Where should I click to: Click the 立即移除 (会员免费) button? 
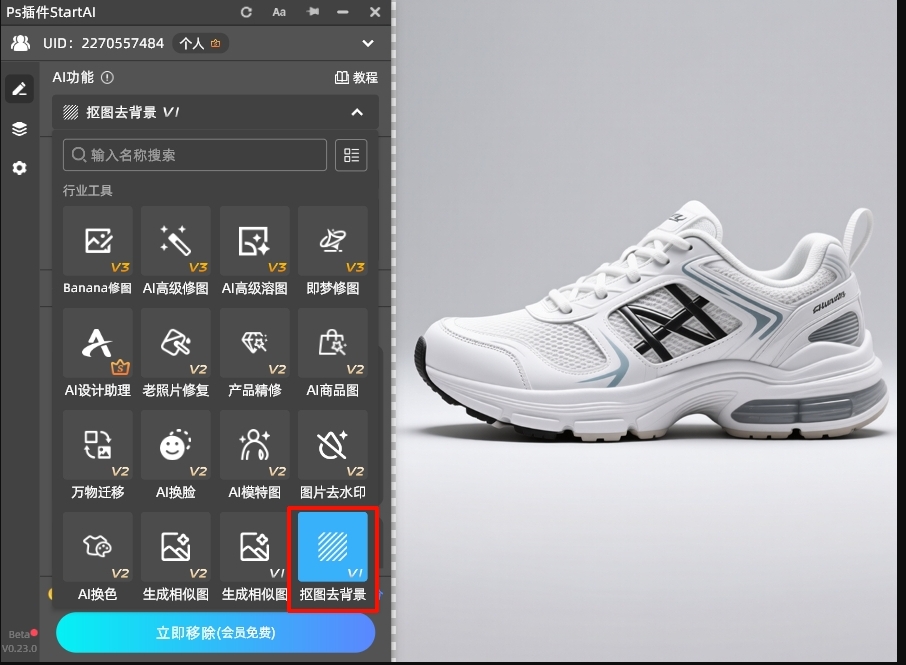pyautogui.click(x=215, y=632)
